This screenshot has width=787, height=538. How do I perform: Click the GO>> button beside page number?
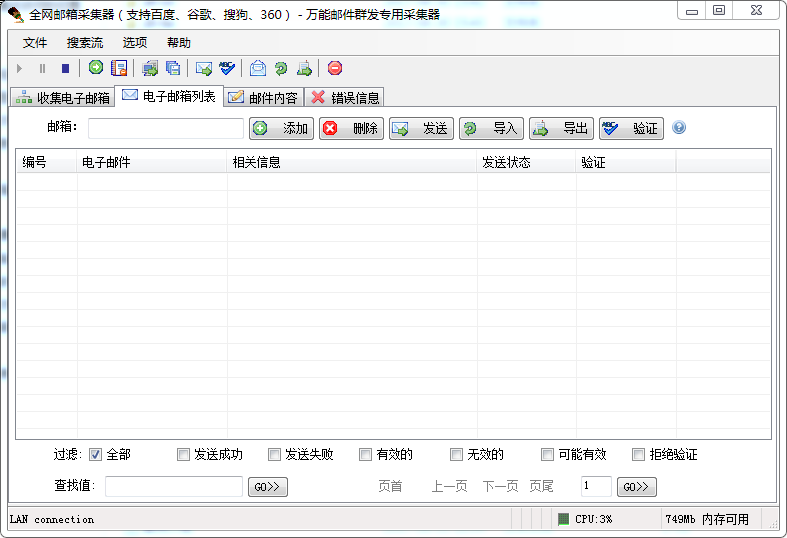(637, 487)
